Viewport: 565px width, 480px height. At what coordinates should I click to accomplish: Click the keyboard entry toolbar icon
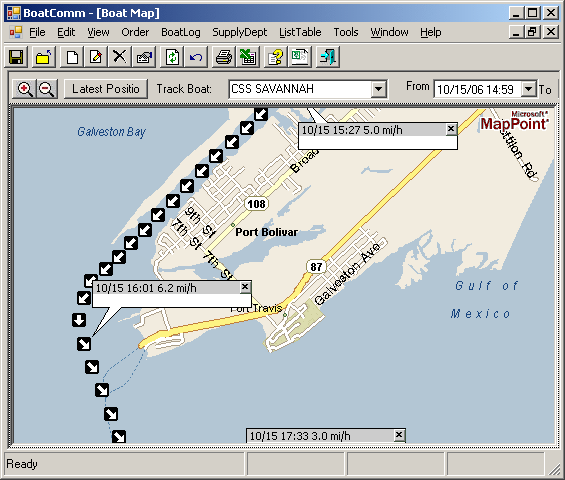(x=144, y=57)
